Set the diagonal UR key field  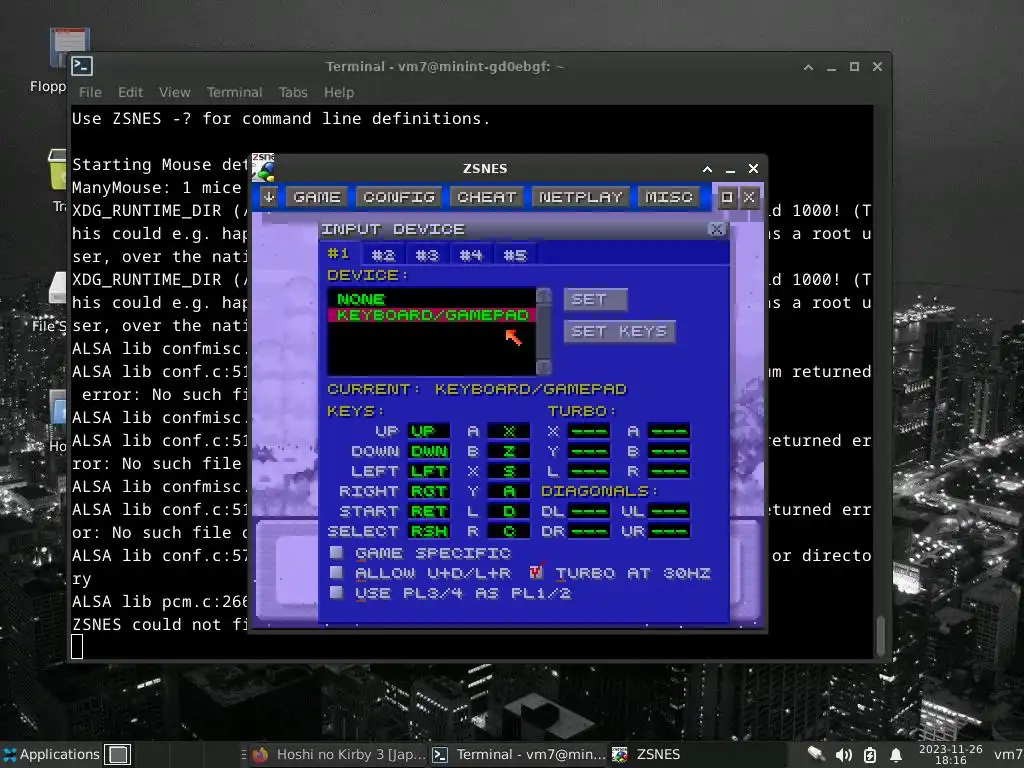tap(669, 532)
